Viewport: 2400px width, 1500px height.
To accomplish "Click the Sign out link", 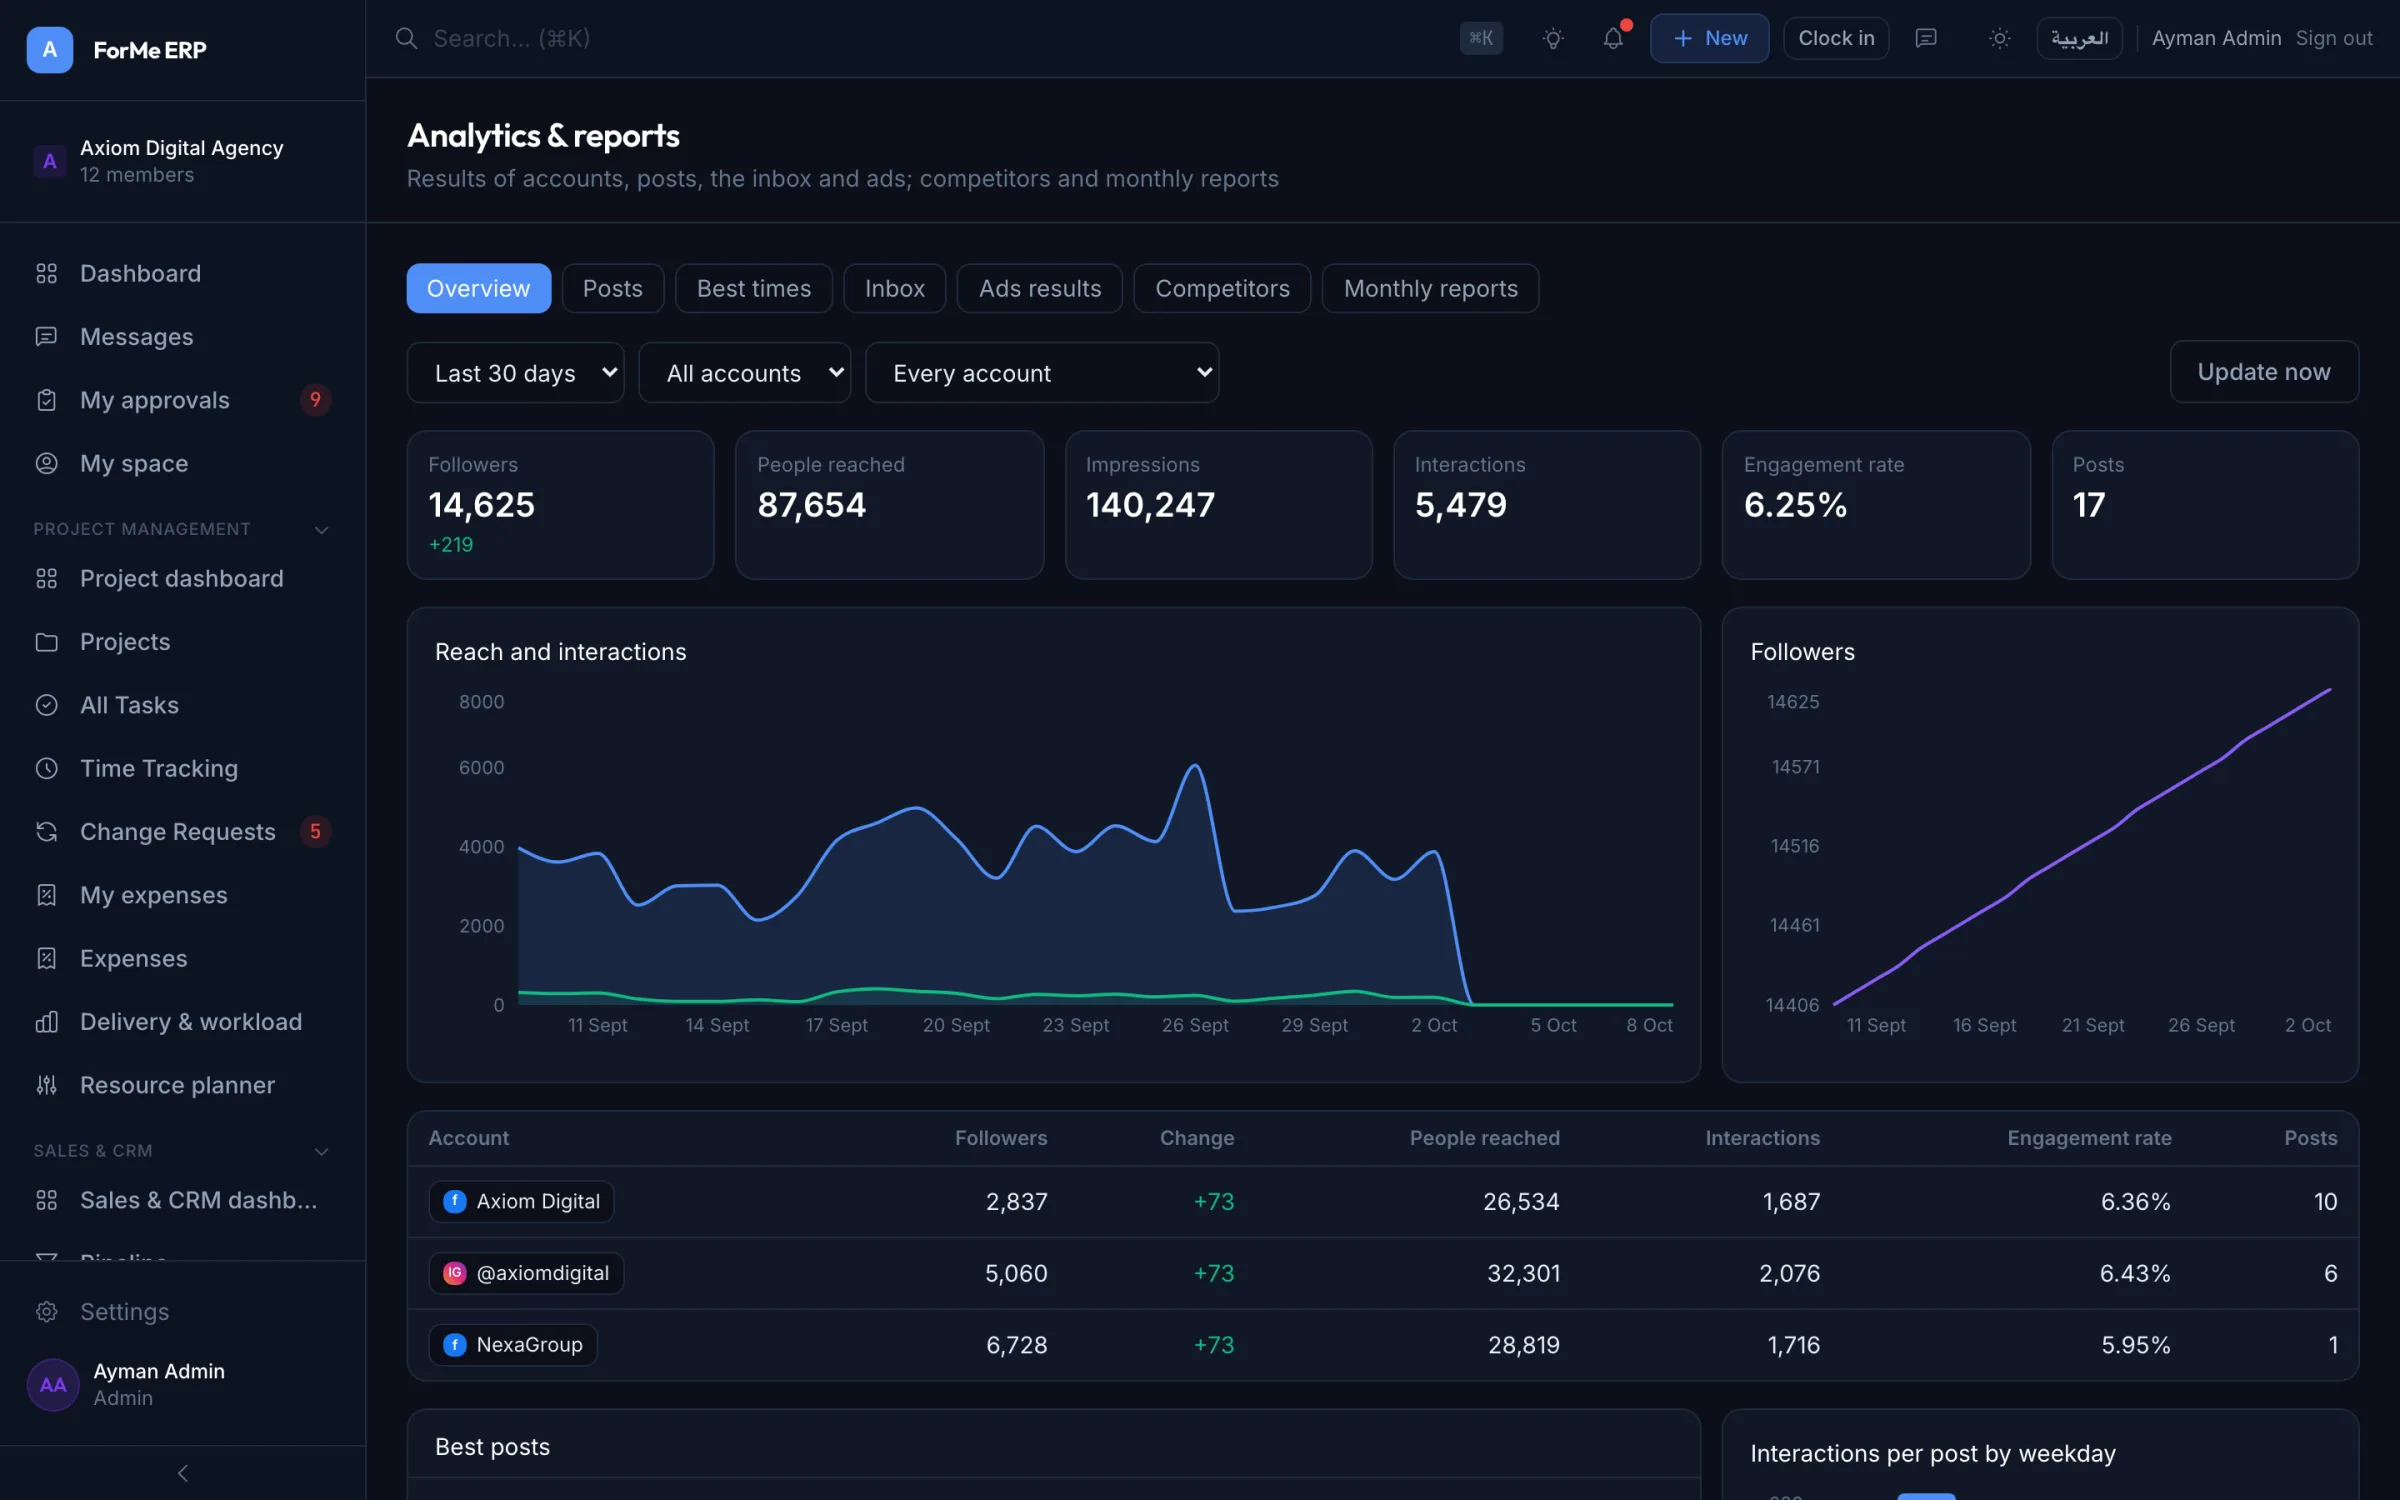I will point(2333,38).
